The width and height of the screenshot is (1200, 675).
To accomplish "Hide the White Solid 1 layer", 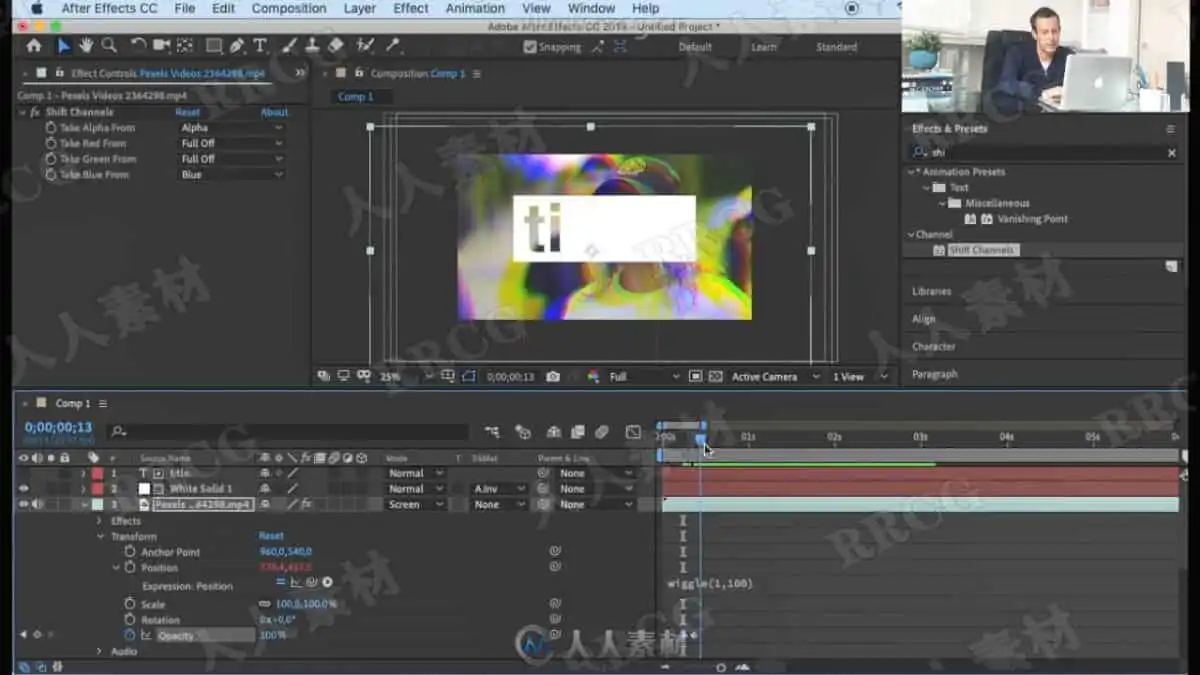I will [x=23, y=489].
